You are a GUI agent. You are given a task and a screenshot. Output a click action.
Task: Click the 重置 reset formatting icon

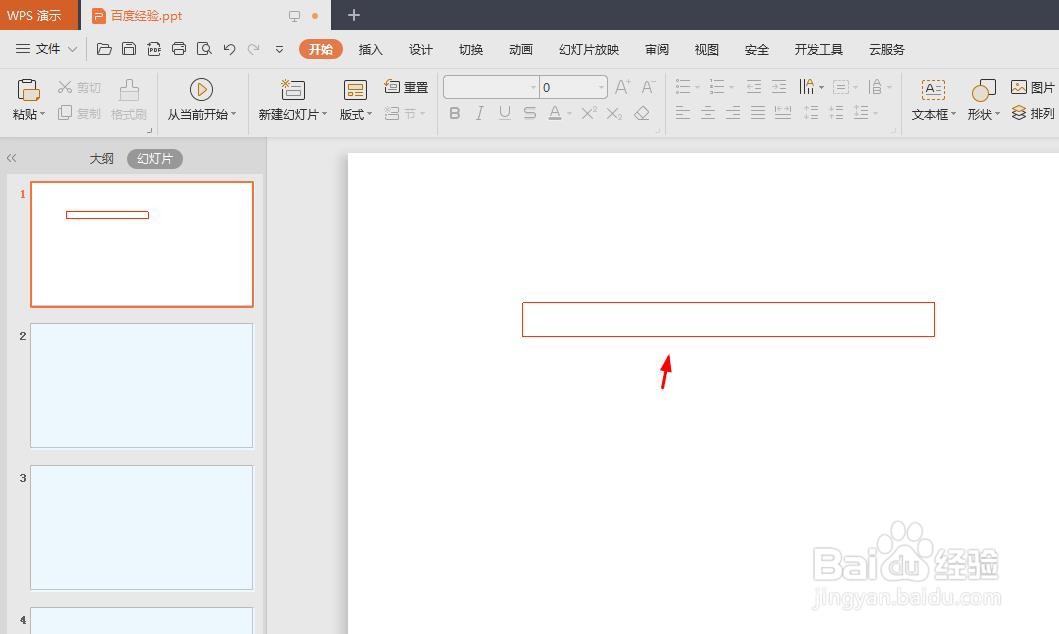pos(407,86)
